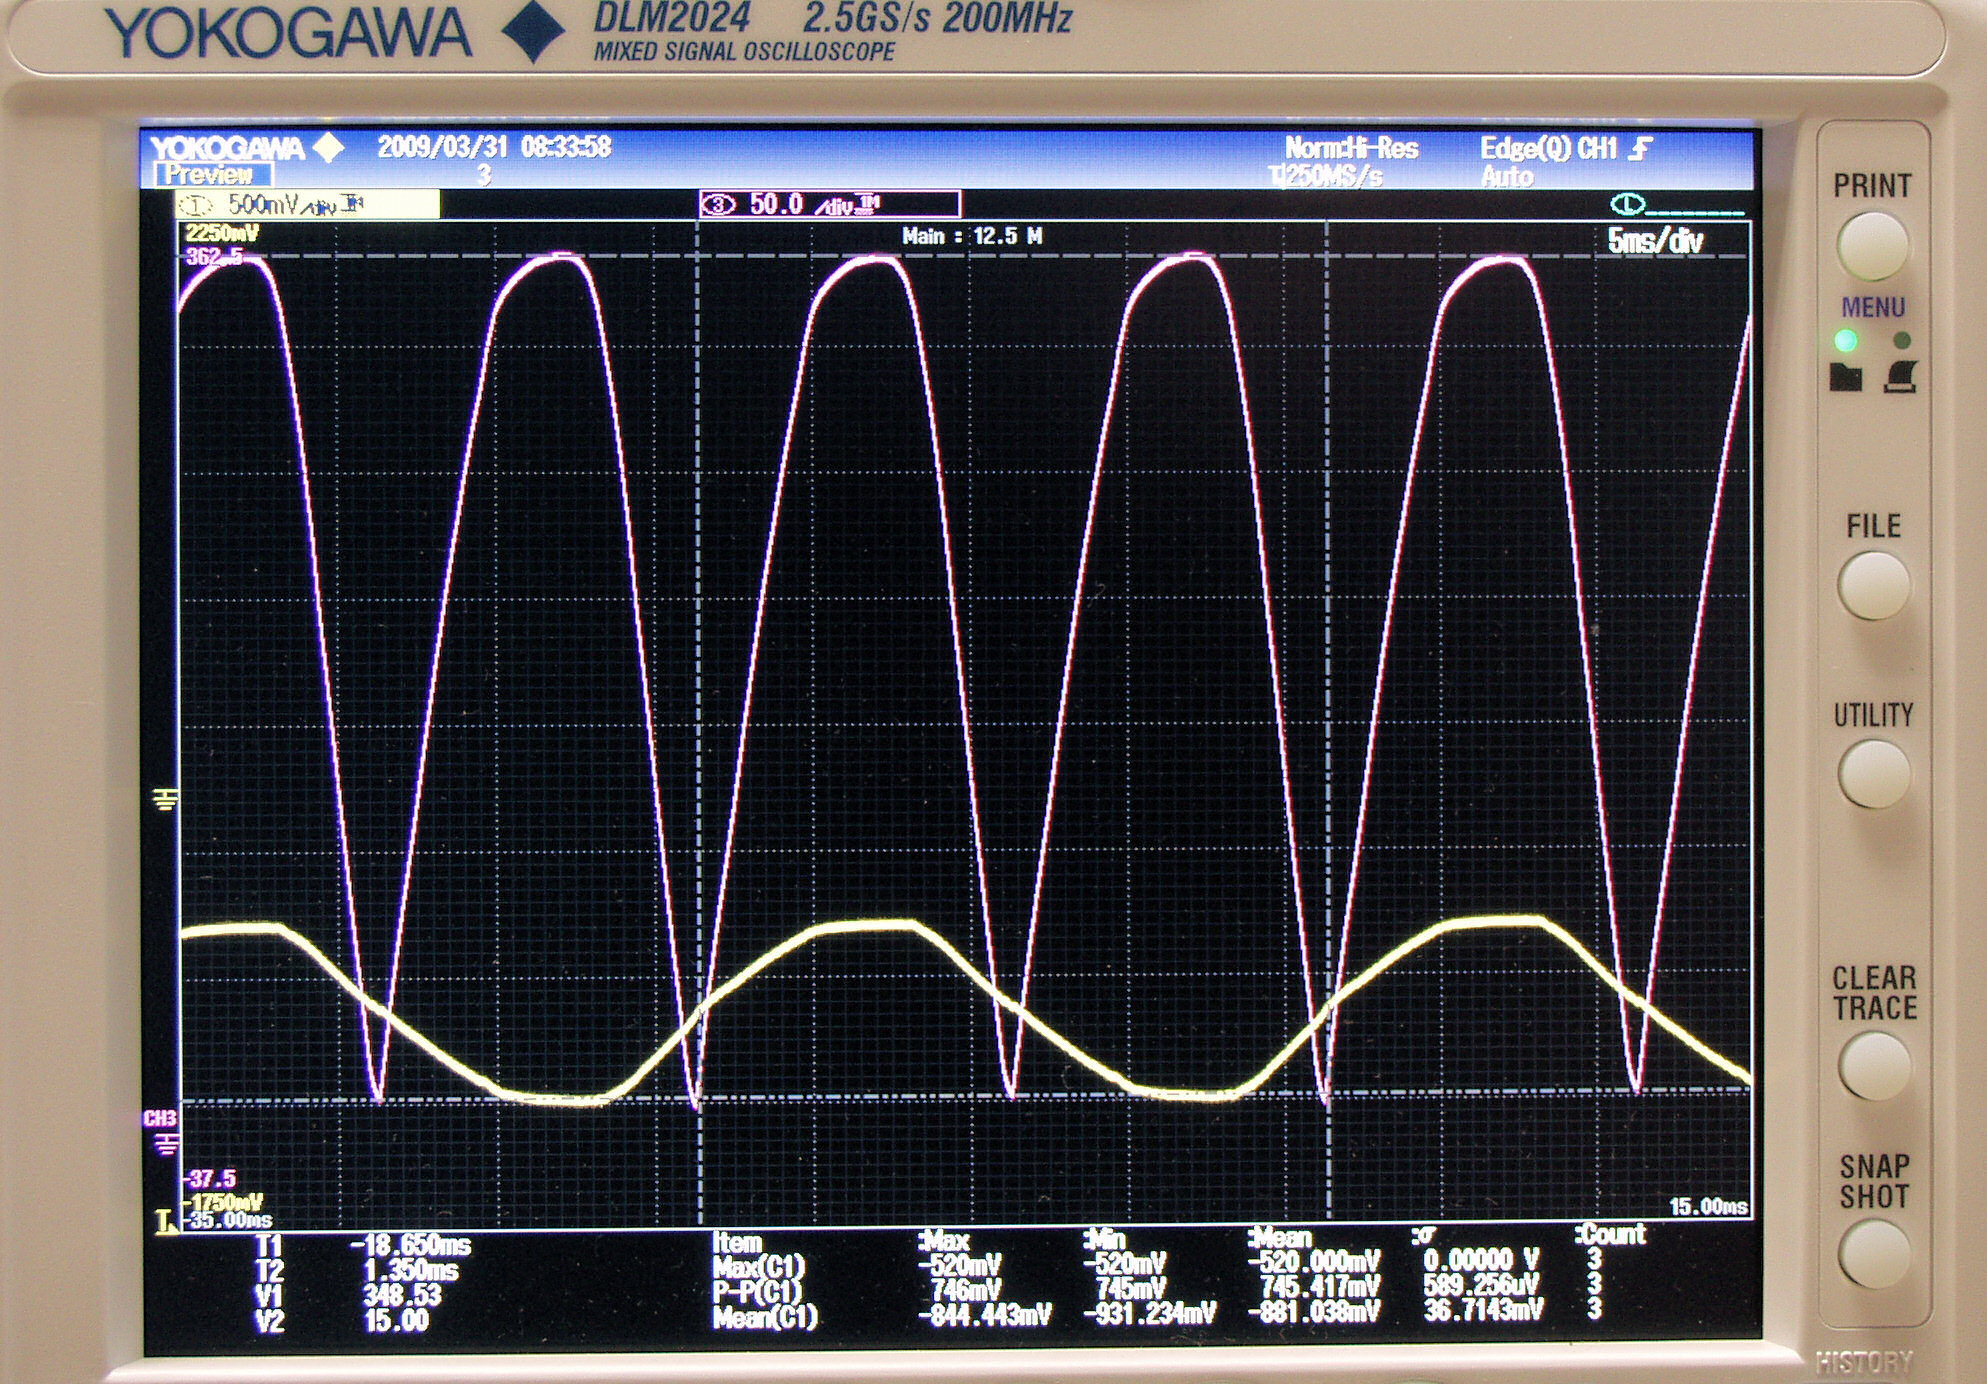Click the clock icon above 5ms/div

click(1627, 205)
